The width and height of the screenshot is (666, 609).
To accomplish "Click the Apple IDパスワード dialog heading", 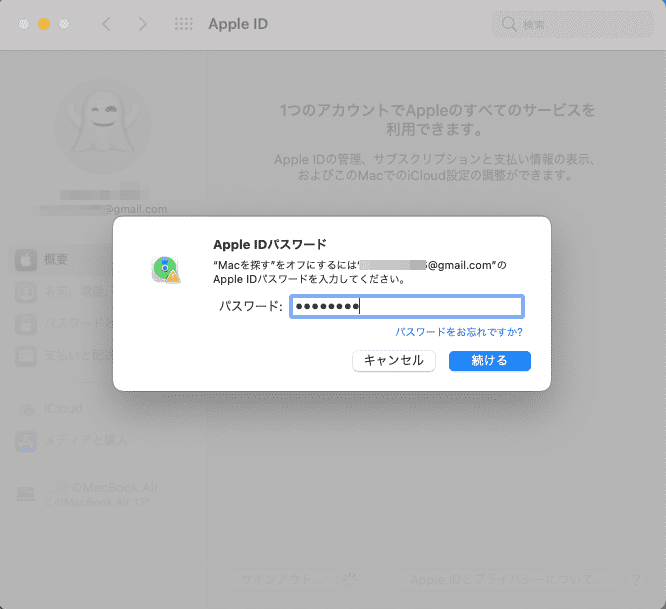I will (x=270, y=245).
